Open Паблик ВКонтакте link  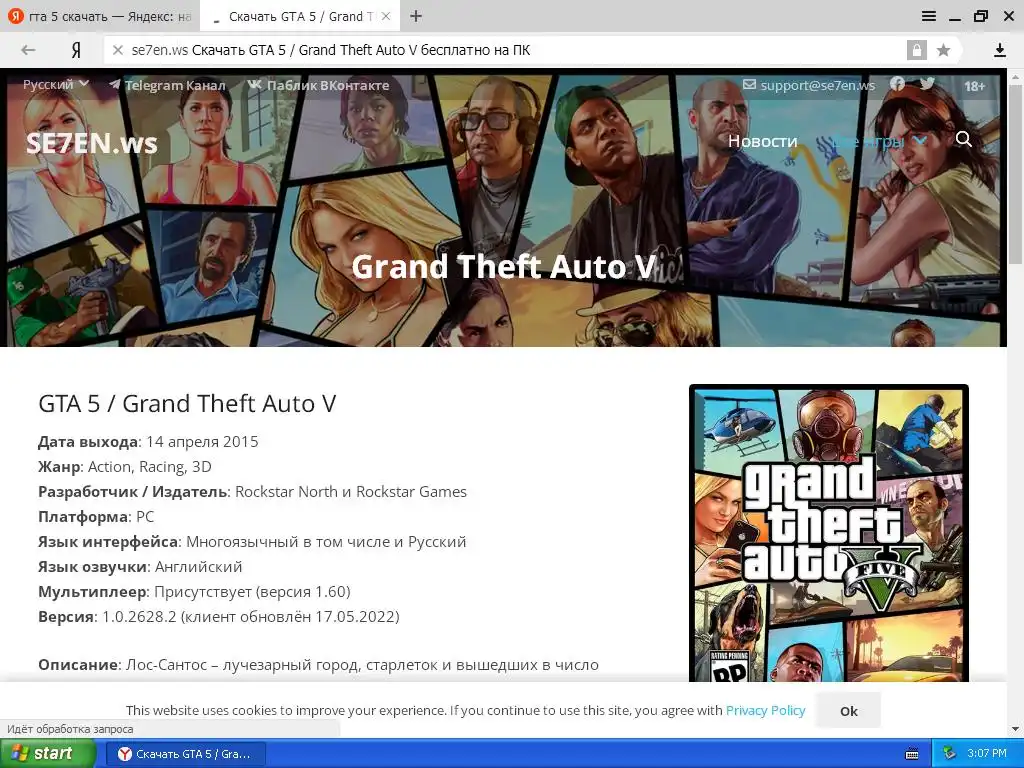pos(318,85)
